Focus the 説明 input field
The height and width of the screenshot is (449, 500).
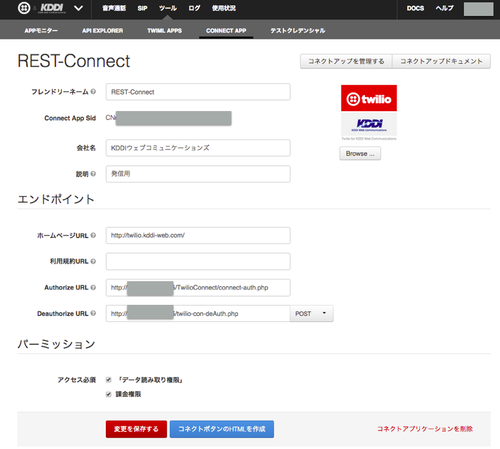(198, 174)
